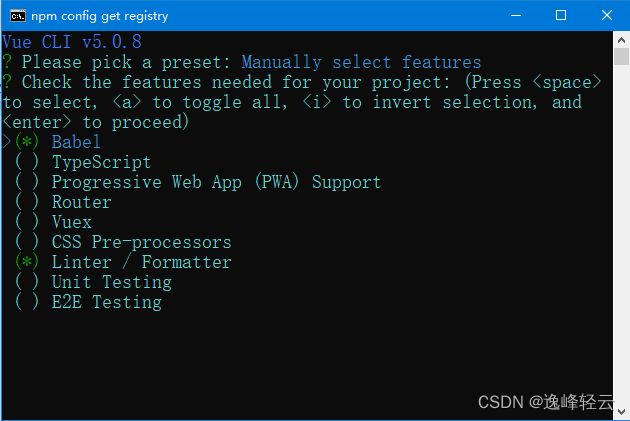This screenshot has height=421, width=630.
Task: Click the scrollbar up arrow
Action: click(621, 40)
